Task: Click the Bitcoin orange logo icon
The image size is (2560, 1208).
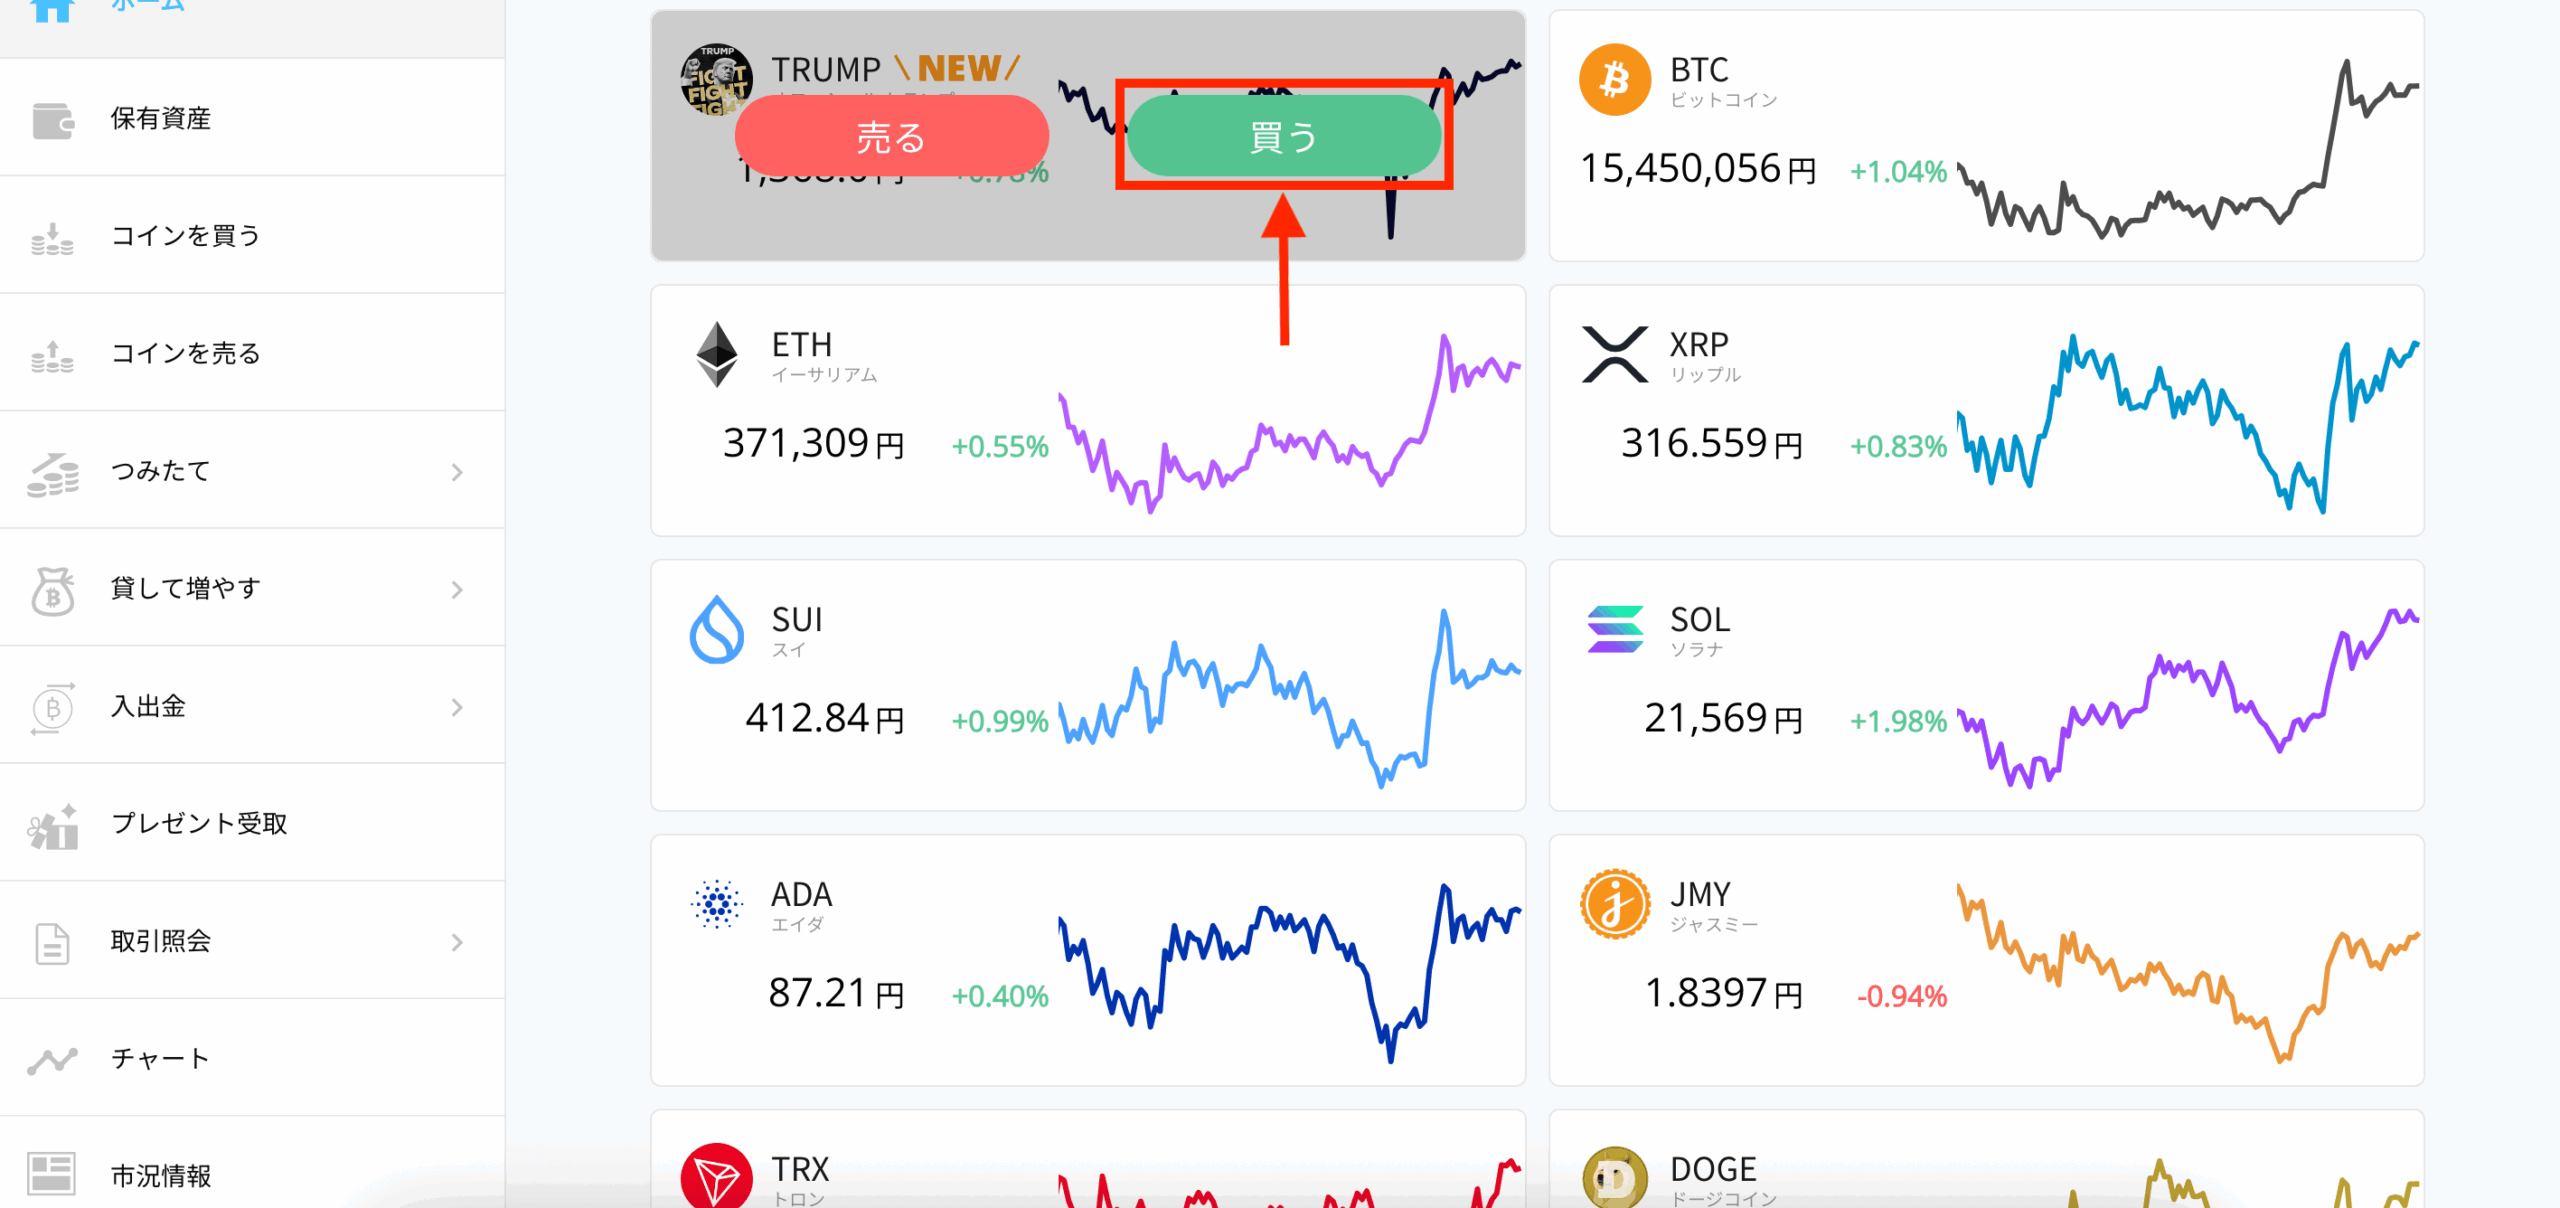Action: (x=1614, y=80)
